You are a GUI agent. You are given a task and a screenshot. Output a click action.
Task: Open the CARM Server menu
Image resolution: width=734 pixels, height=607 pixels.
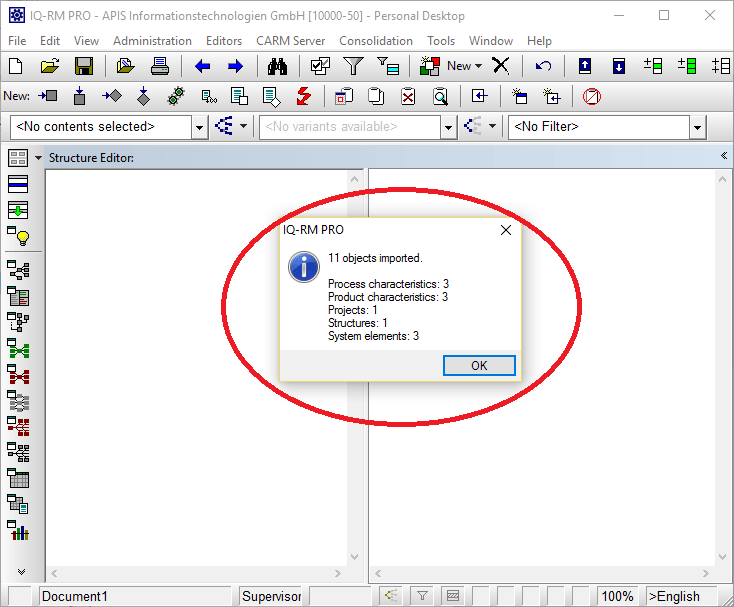click(x=290, y=41)
